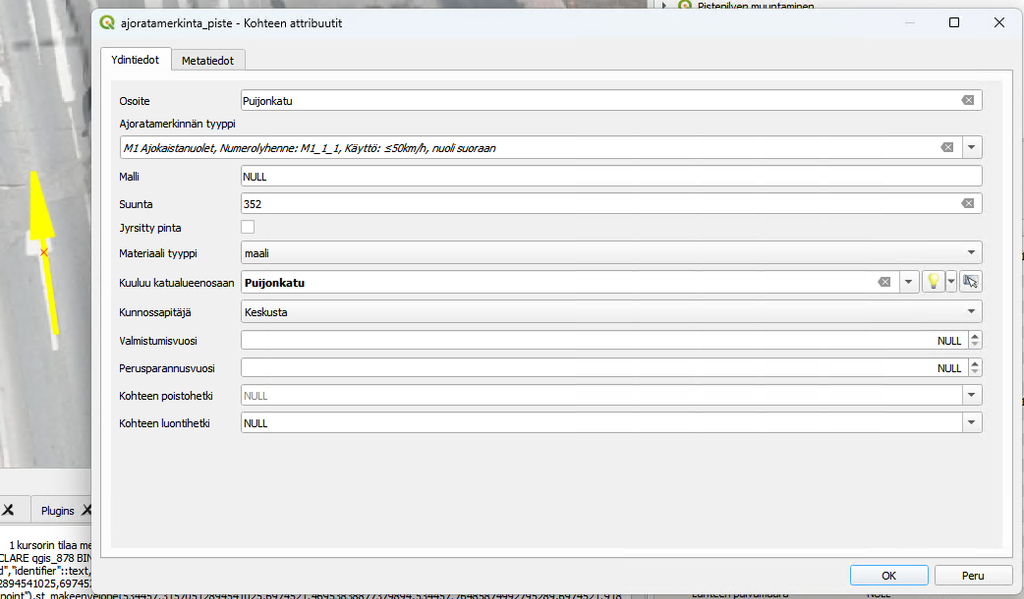Toggle the Jyrsitty pinta checkbox
This screenshot has height=599, width=1024.
coord(248,227)
